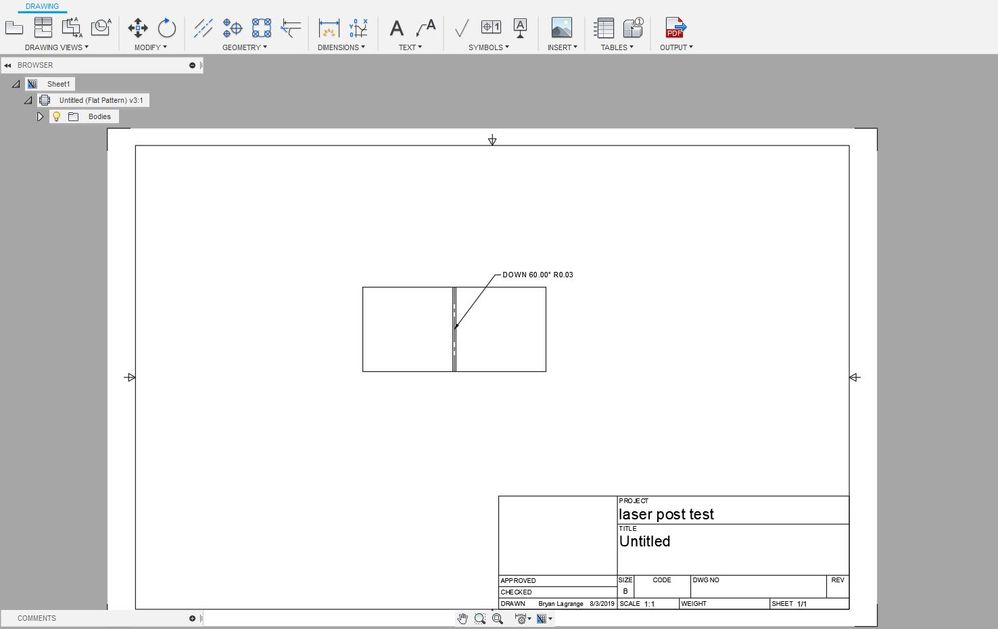This screenshot has height=629, width=998.
Task: Click the DWG NO title block cell
Action: coord(759,586)
